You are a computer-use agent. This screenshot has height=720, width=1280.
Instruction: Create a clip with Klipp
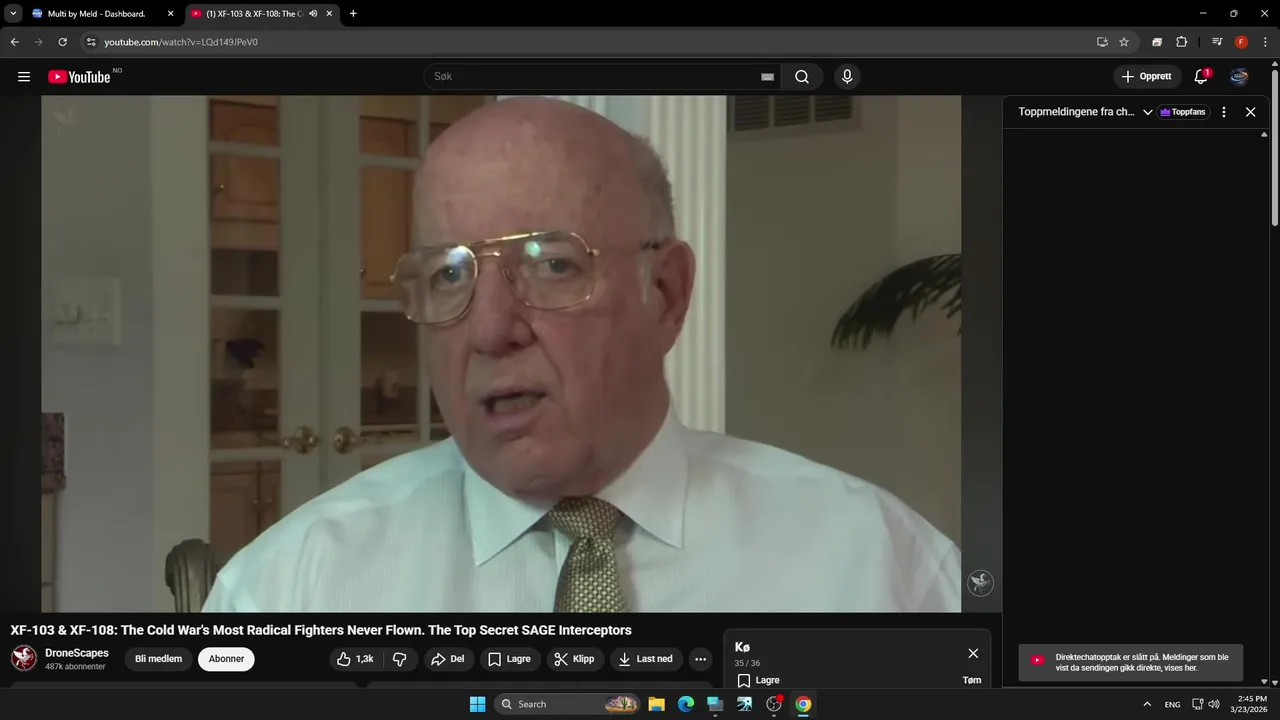(x=575, y=659)
